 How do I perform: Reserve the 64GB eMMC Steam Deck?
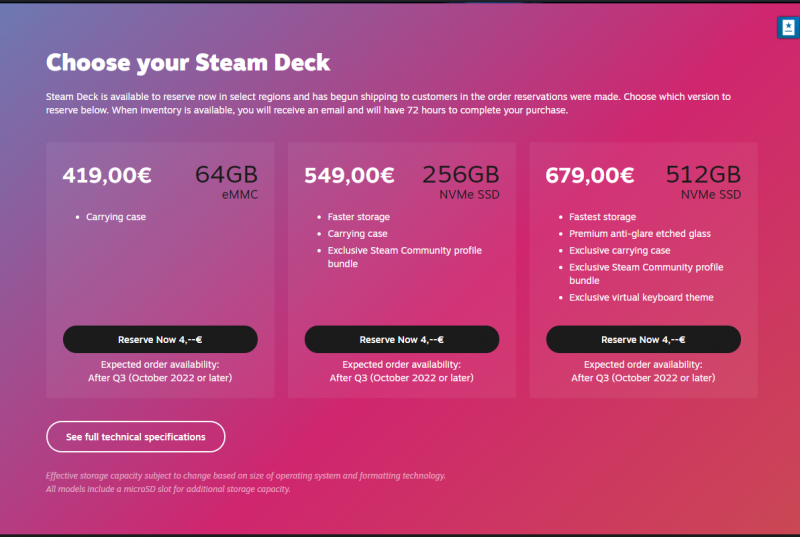pos(160,340)
